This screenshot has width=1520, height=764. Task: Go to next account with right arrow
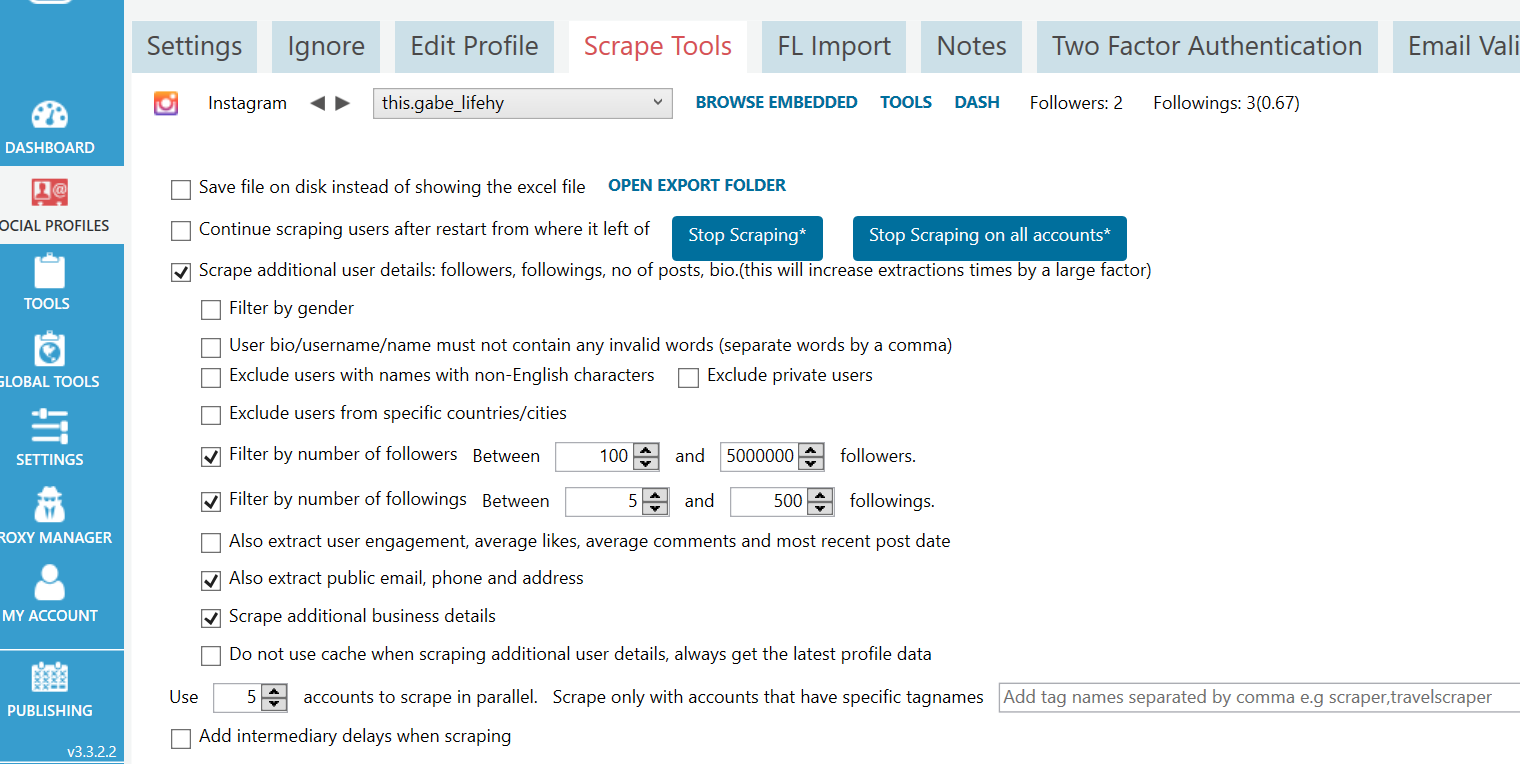coord(343,103)
